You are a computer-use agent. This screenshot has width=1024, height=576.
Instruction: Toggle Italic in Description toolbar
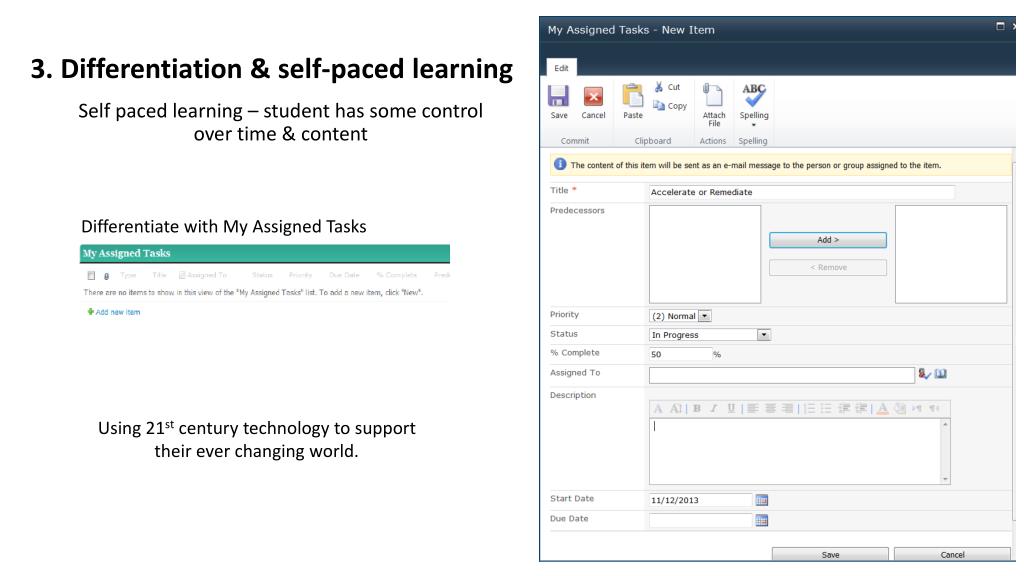[714, 409]
